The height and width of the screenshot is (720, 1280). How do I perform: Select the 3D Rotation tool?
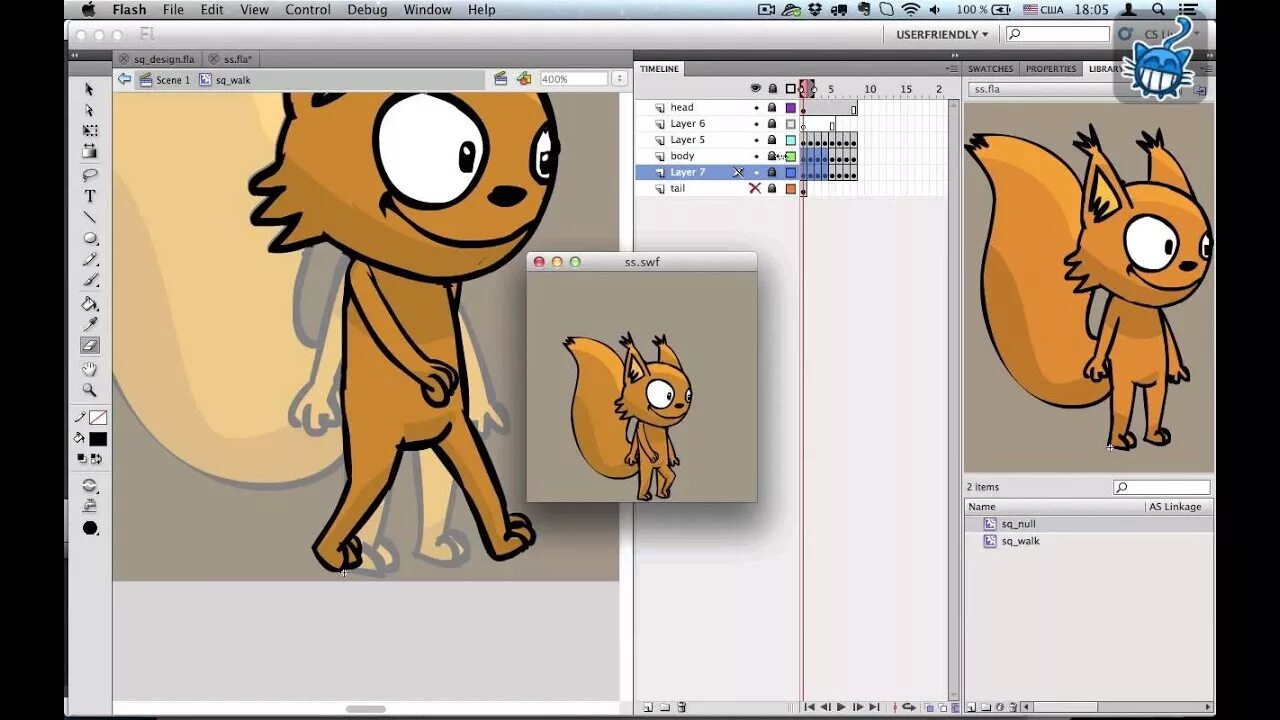(x=90, y=152)
